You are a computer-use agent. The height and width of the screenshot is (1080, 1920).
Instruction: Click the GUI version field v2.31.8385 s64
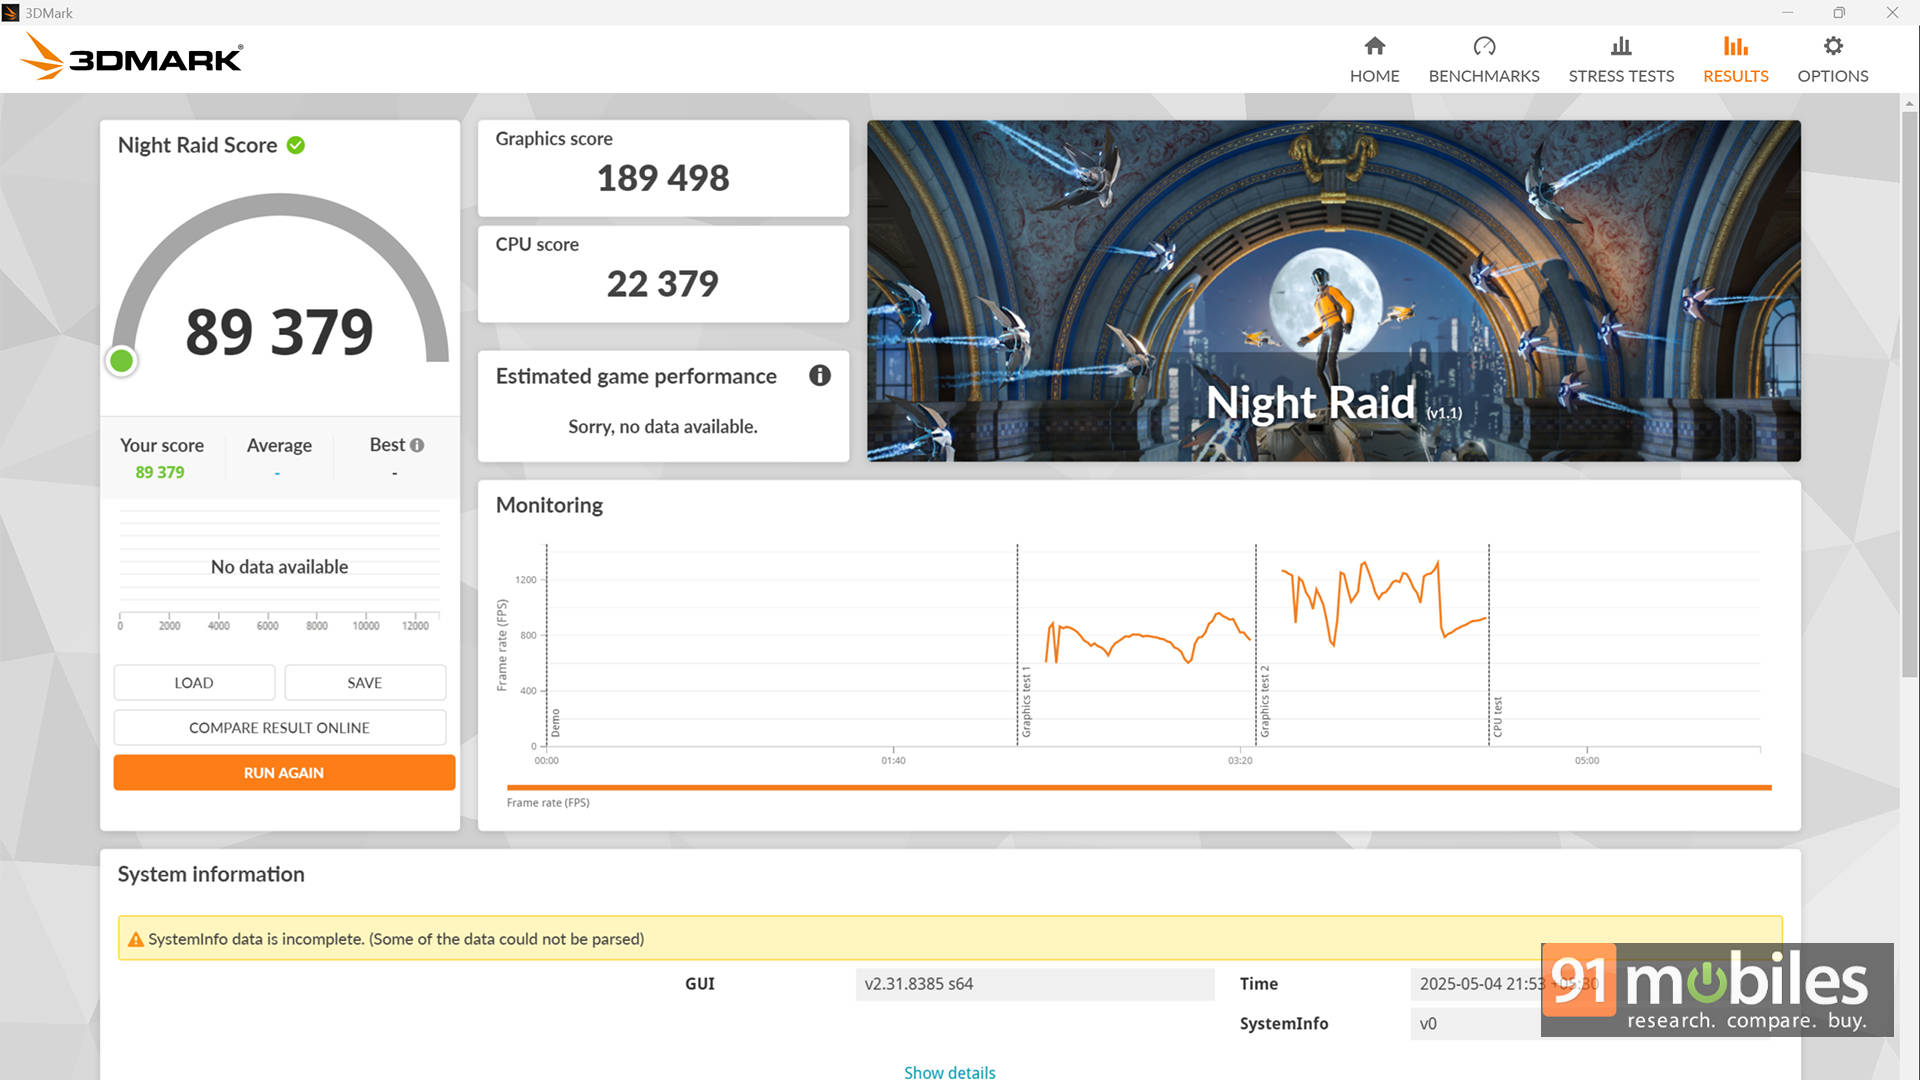(1035, 984)
